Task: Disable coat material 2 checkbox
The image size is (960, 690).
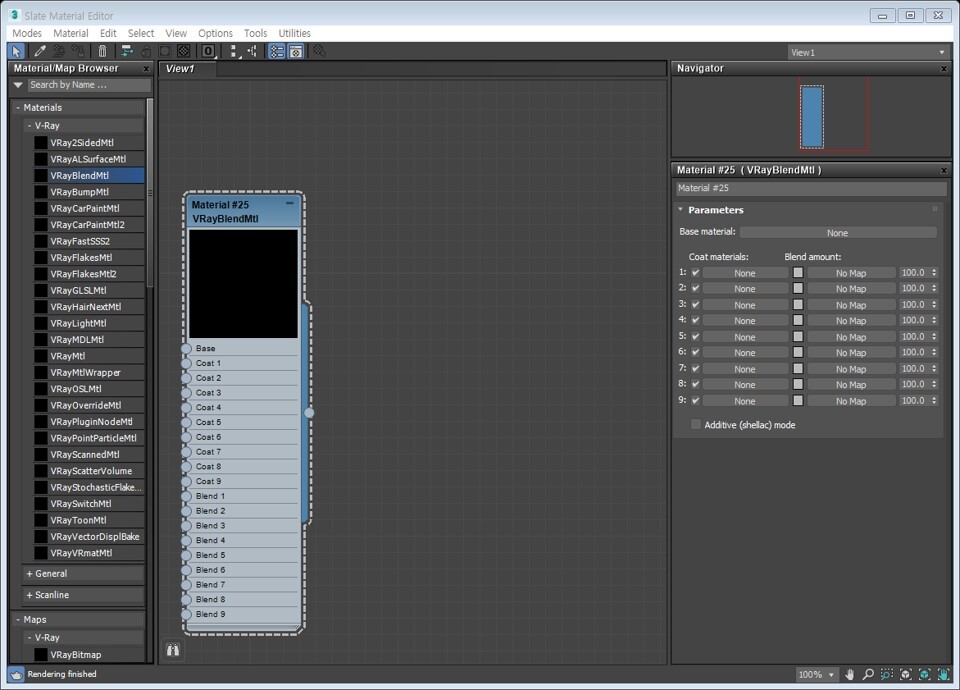Action: [x=696, y=288]
